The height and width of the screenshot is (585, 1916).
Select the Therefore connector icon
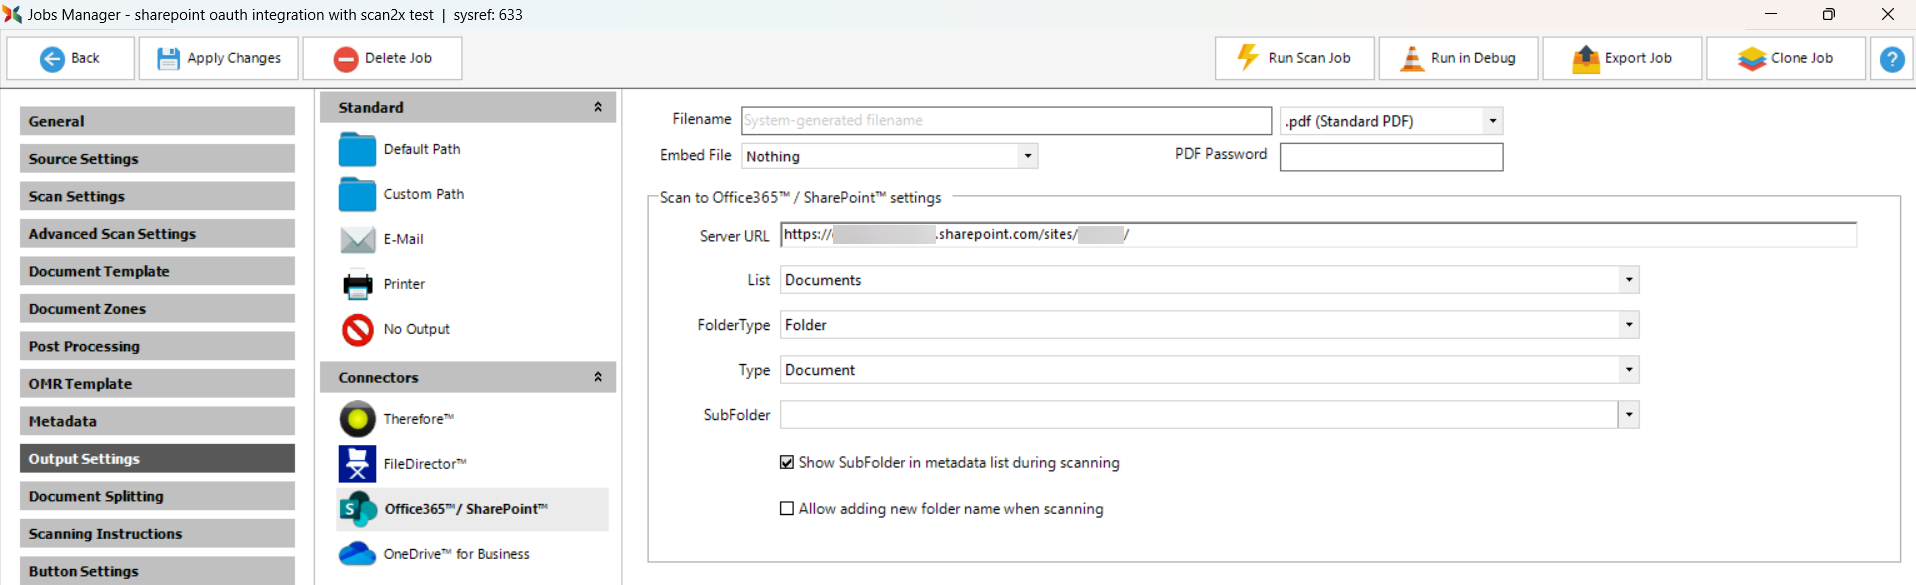[357, 419]
